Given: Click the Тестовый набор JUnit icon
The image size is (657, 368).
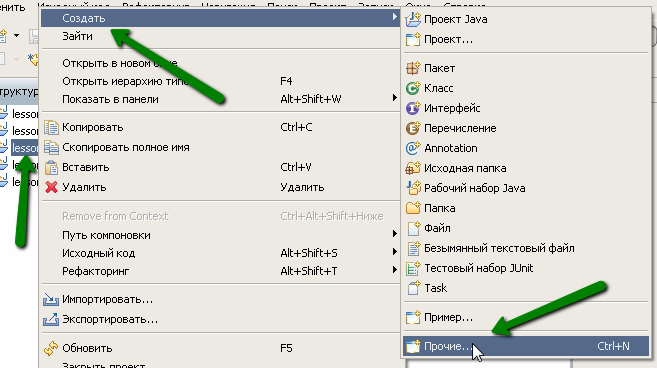Looking at the screenshot, I should [x=413, y=268].
